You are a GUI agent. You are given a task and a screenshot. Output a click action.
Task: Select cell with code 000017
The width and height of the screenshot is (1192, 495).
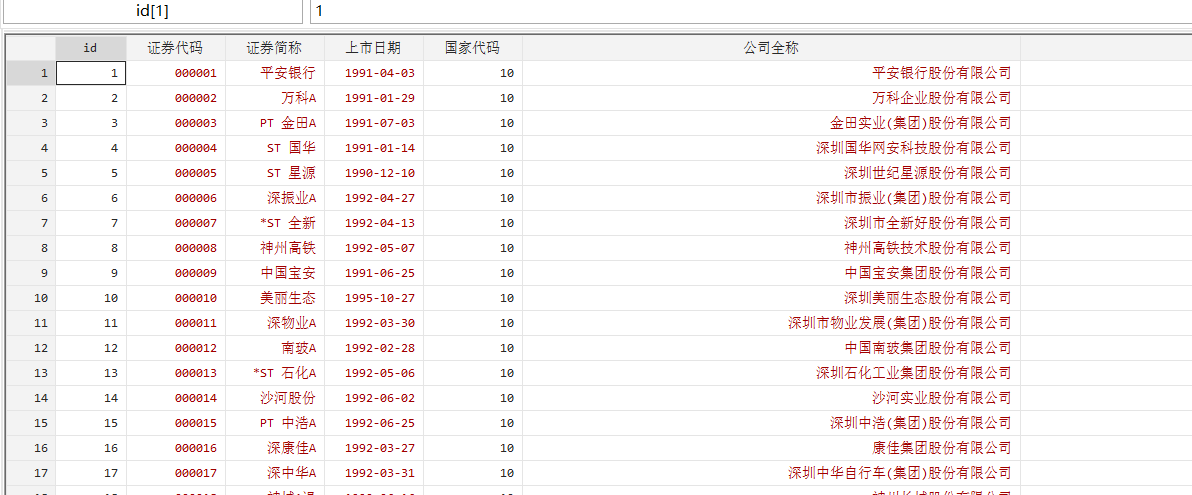point(176,473)
